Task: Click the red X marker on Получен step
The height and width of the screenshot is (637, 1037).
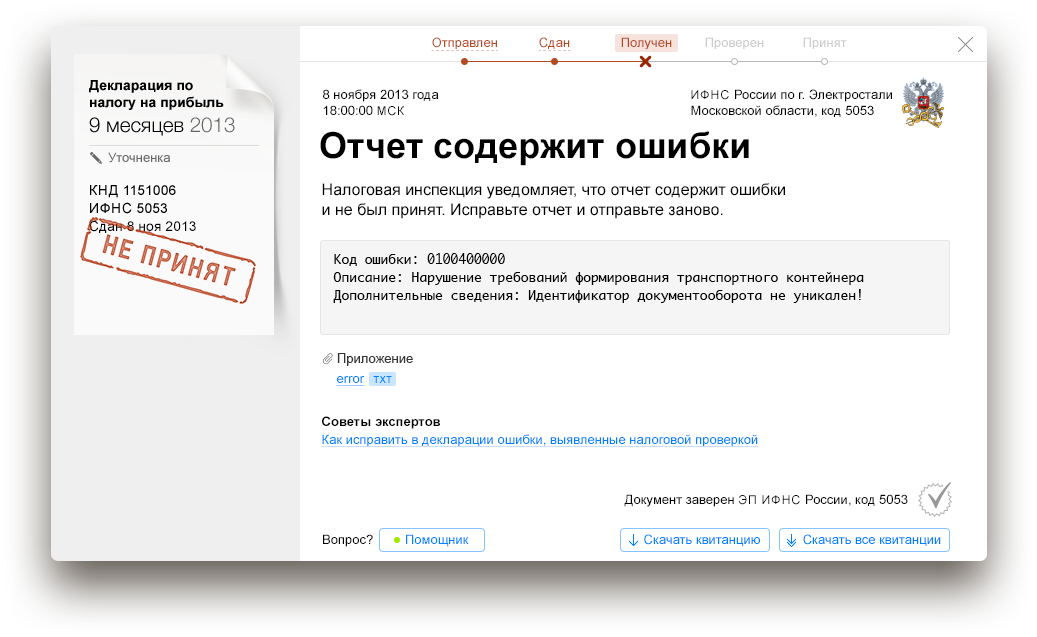Action: [x=646, y=61]
